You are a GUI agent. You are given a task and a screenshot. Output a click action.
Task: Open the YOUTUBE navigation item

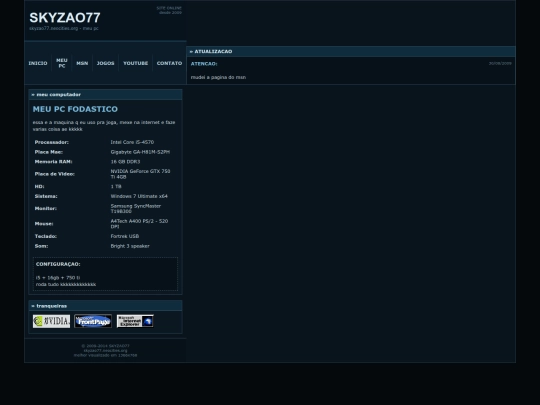pos(136,63)
